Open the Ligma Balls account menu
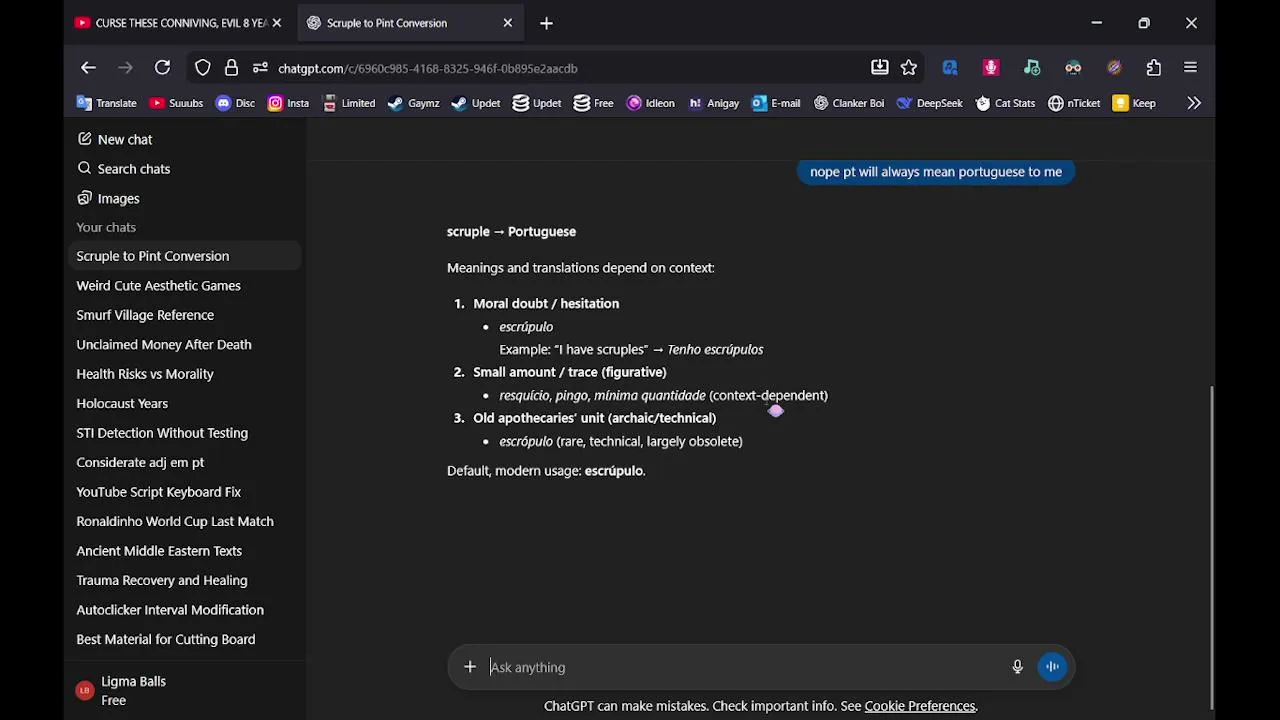 185,691
